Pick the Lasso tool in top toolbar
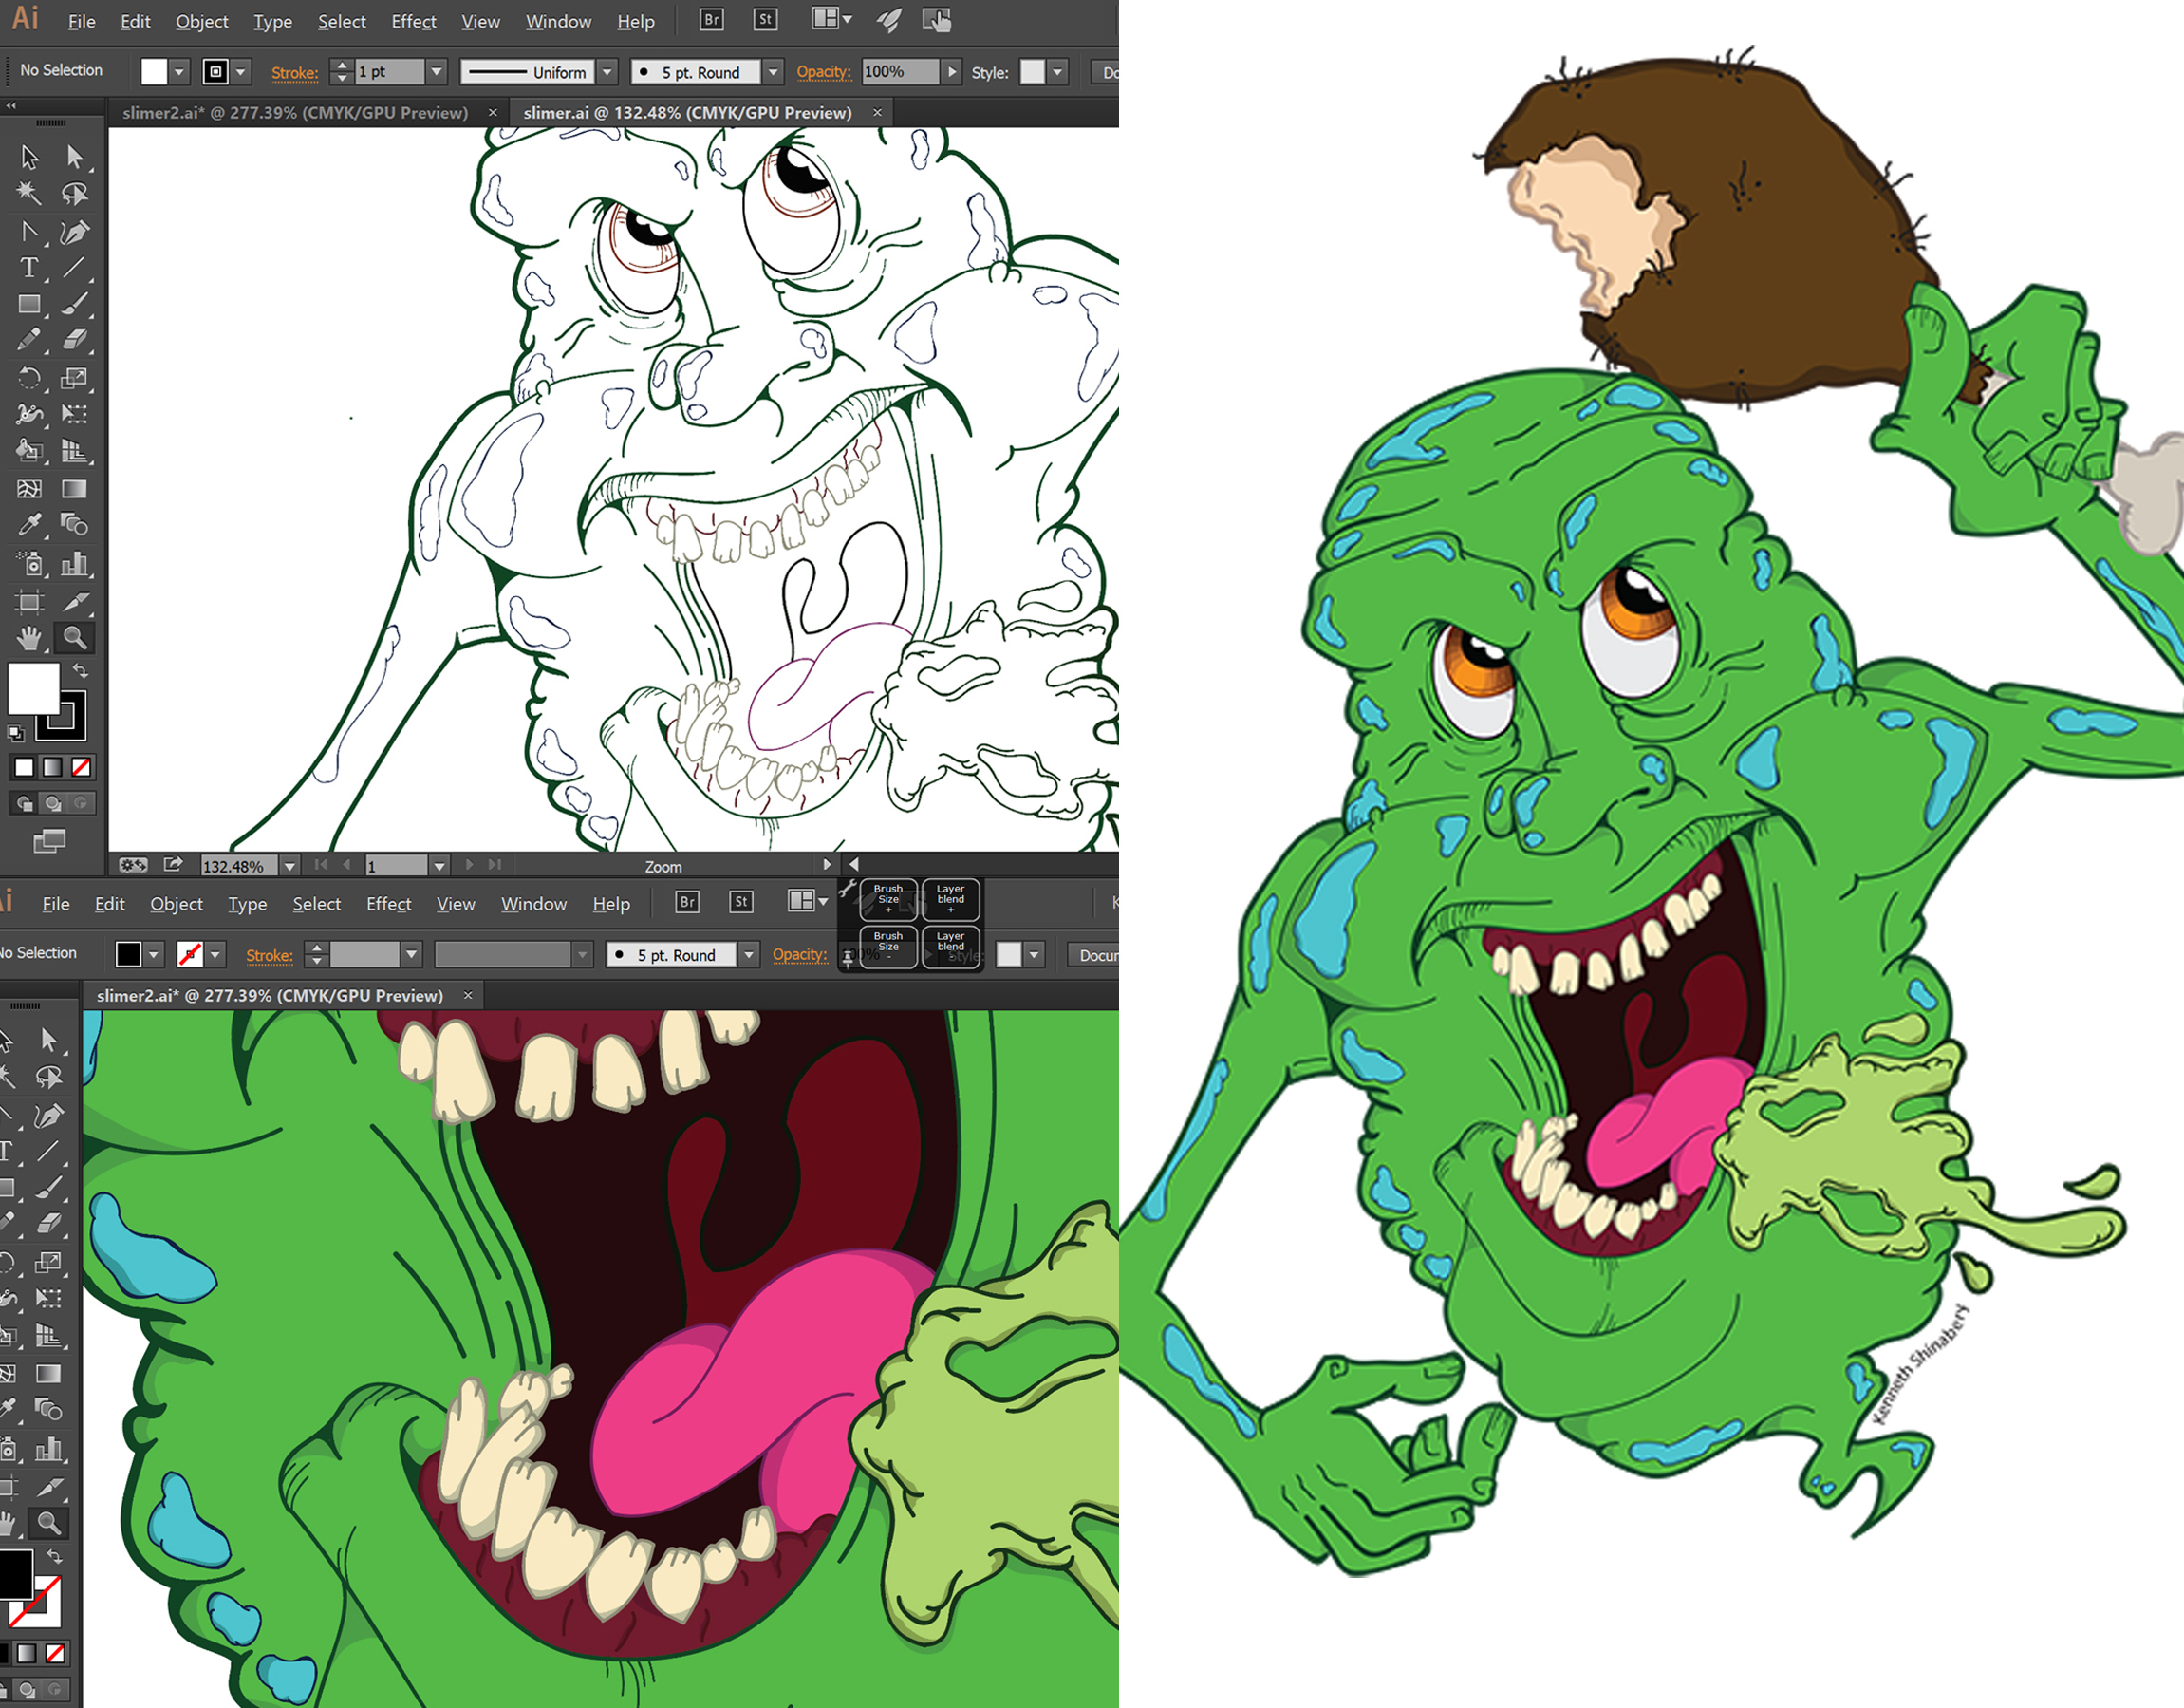2184x1708 pixels. click(75, 193)
